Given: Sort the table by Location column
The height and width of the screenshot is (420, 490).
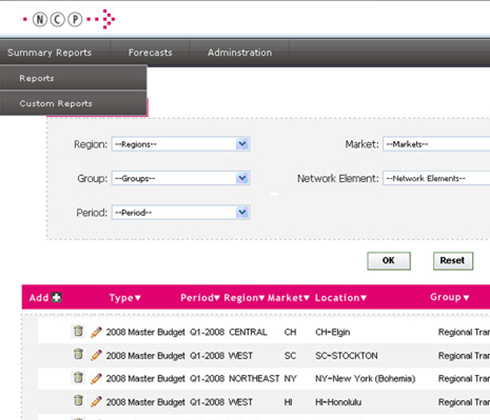Looking at the screenshot, I should pyautogui.click(x=341, y=298).
